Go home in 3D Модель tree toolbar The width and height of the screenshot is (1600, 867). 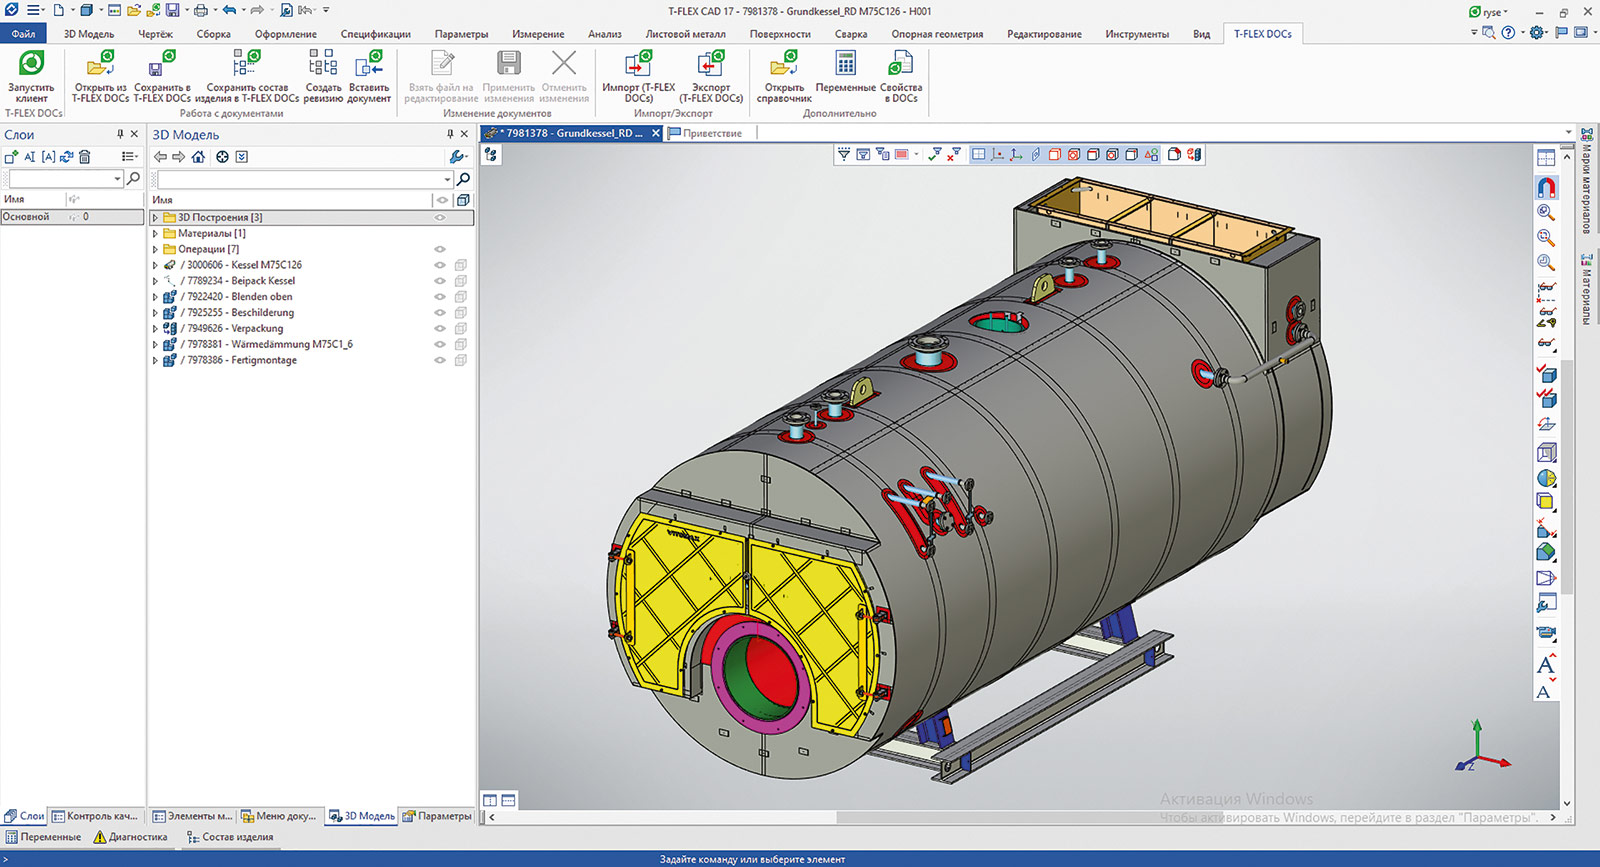point(198,157)
